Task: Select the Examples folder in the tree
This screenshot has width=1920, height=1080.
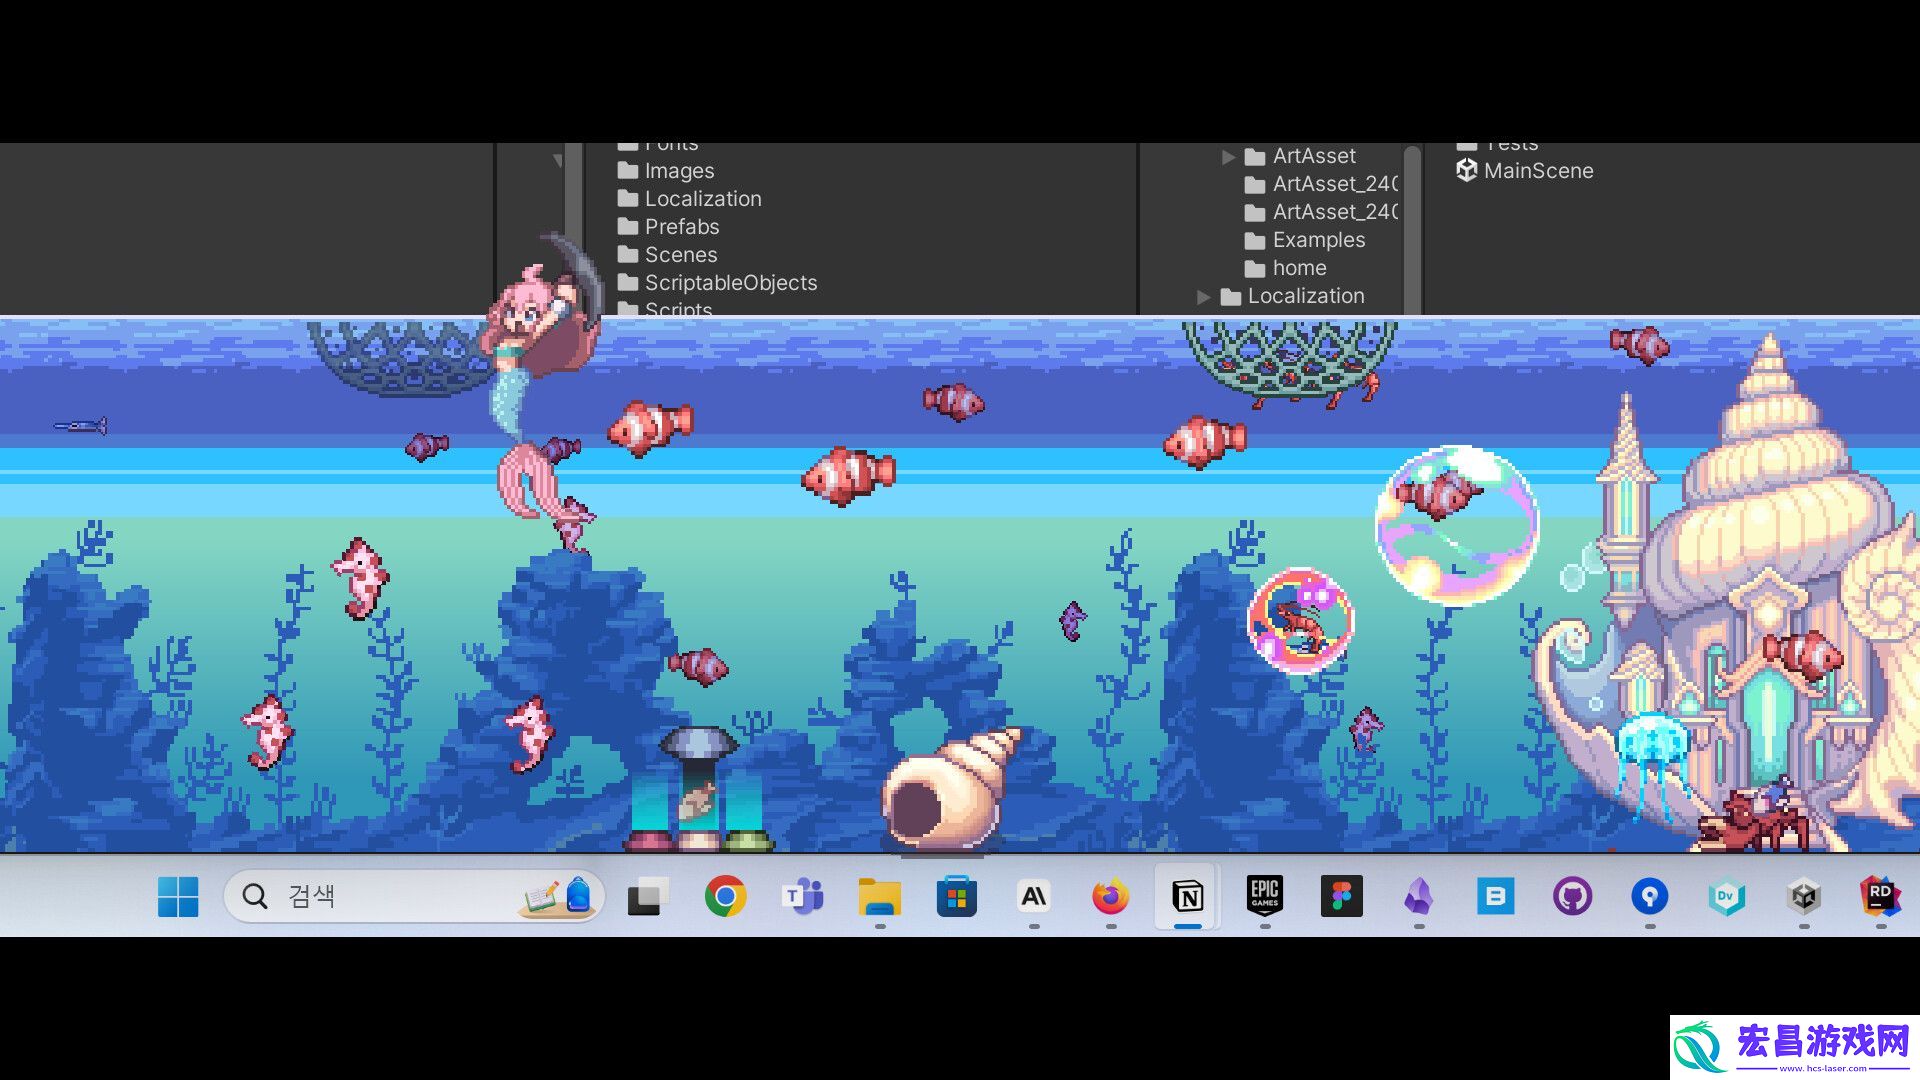Action: 1305,240
